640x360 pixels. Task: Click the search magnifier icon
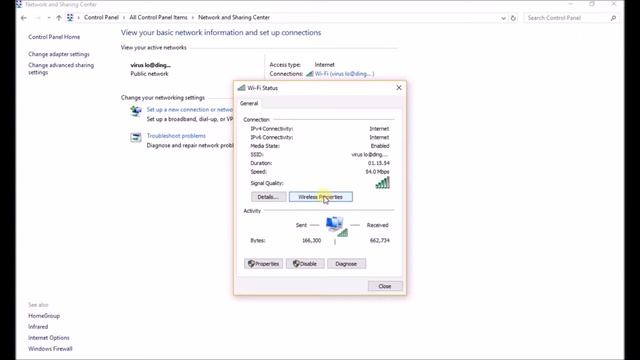pos(613,18)
